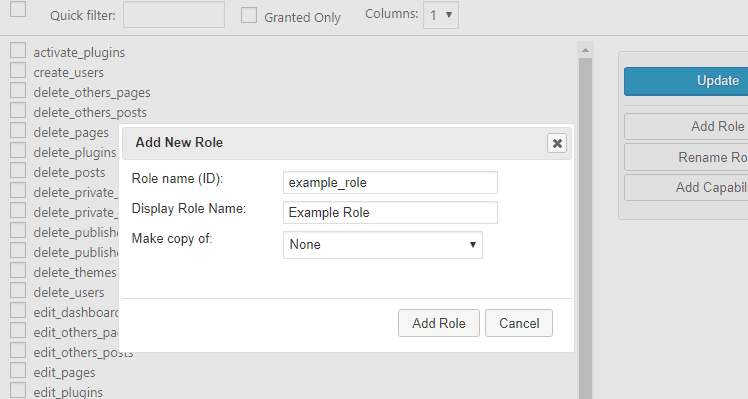Click the Add New Role dialog title
Screen dimensions: 748x399
click(x=179, y=143)
